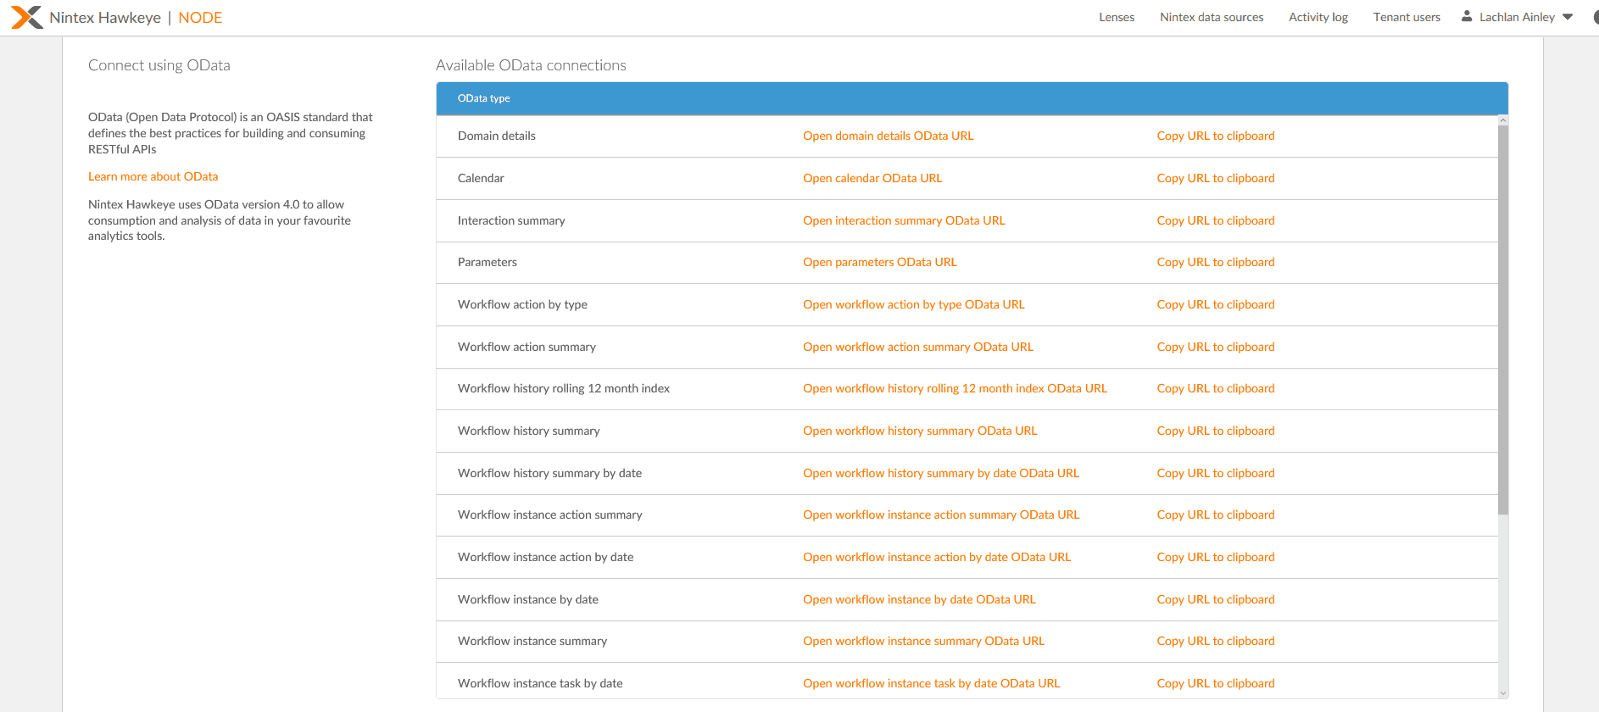Click the Available OData connections heading
The height and width of the screenshot is (712, 1599).
[531, 65]
